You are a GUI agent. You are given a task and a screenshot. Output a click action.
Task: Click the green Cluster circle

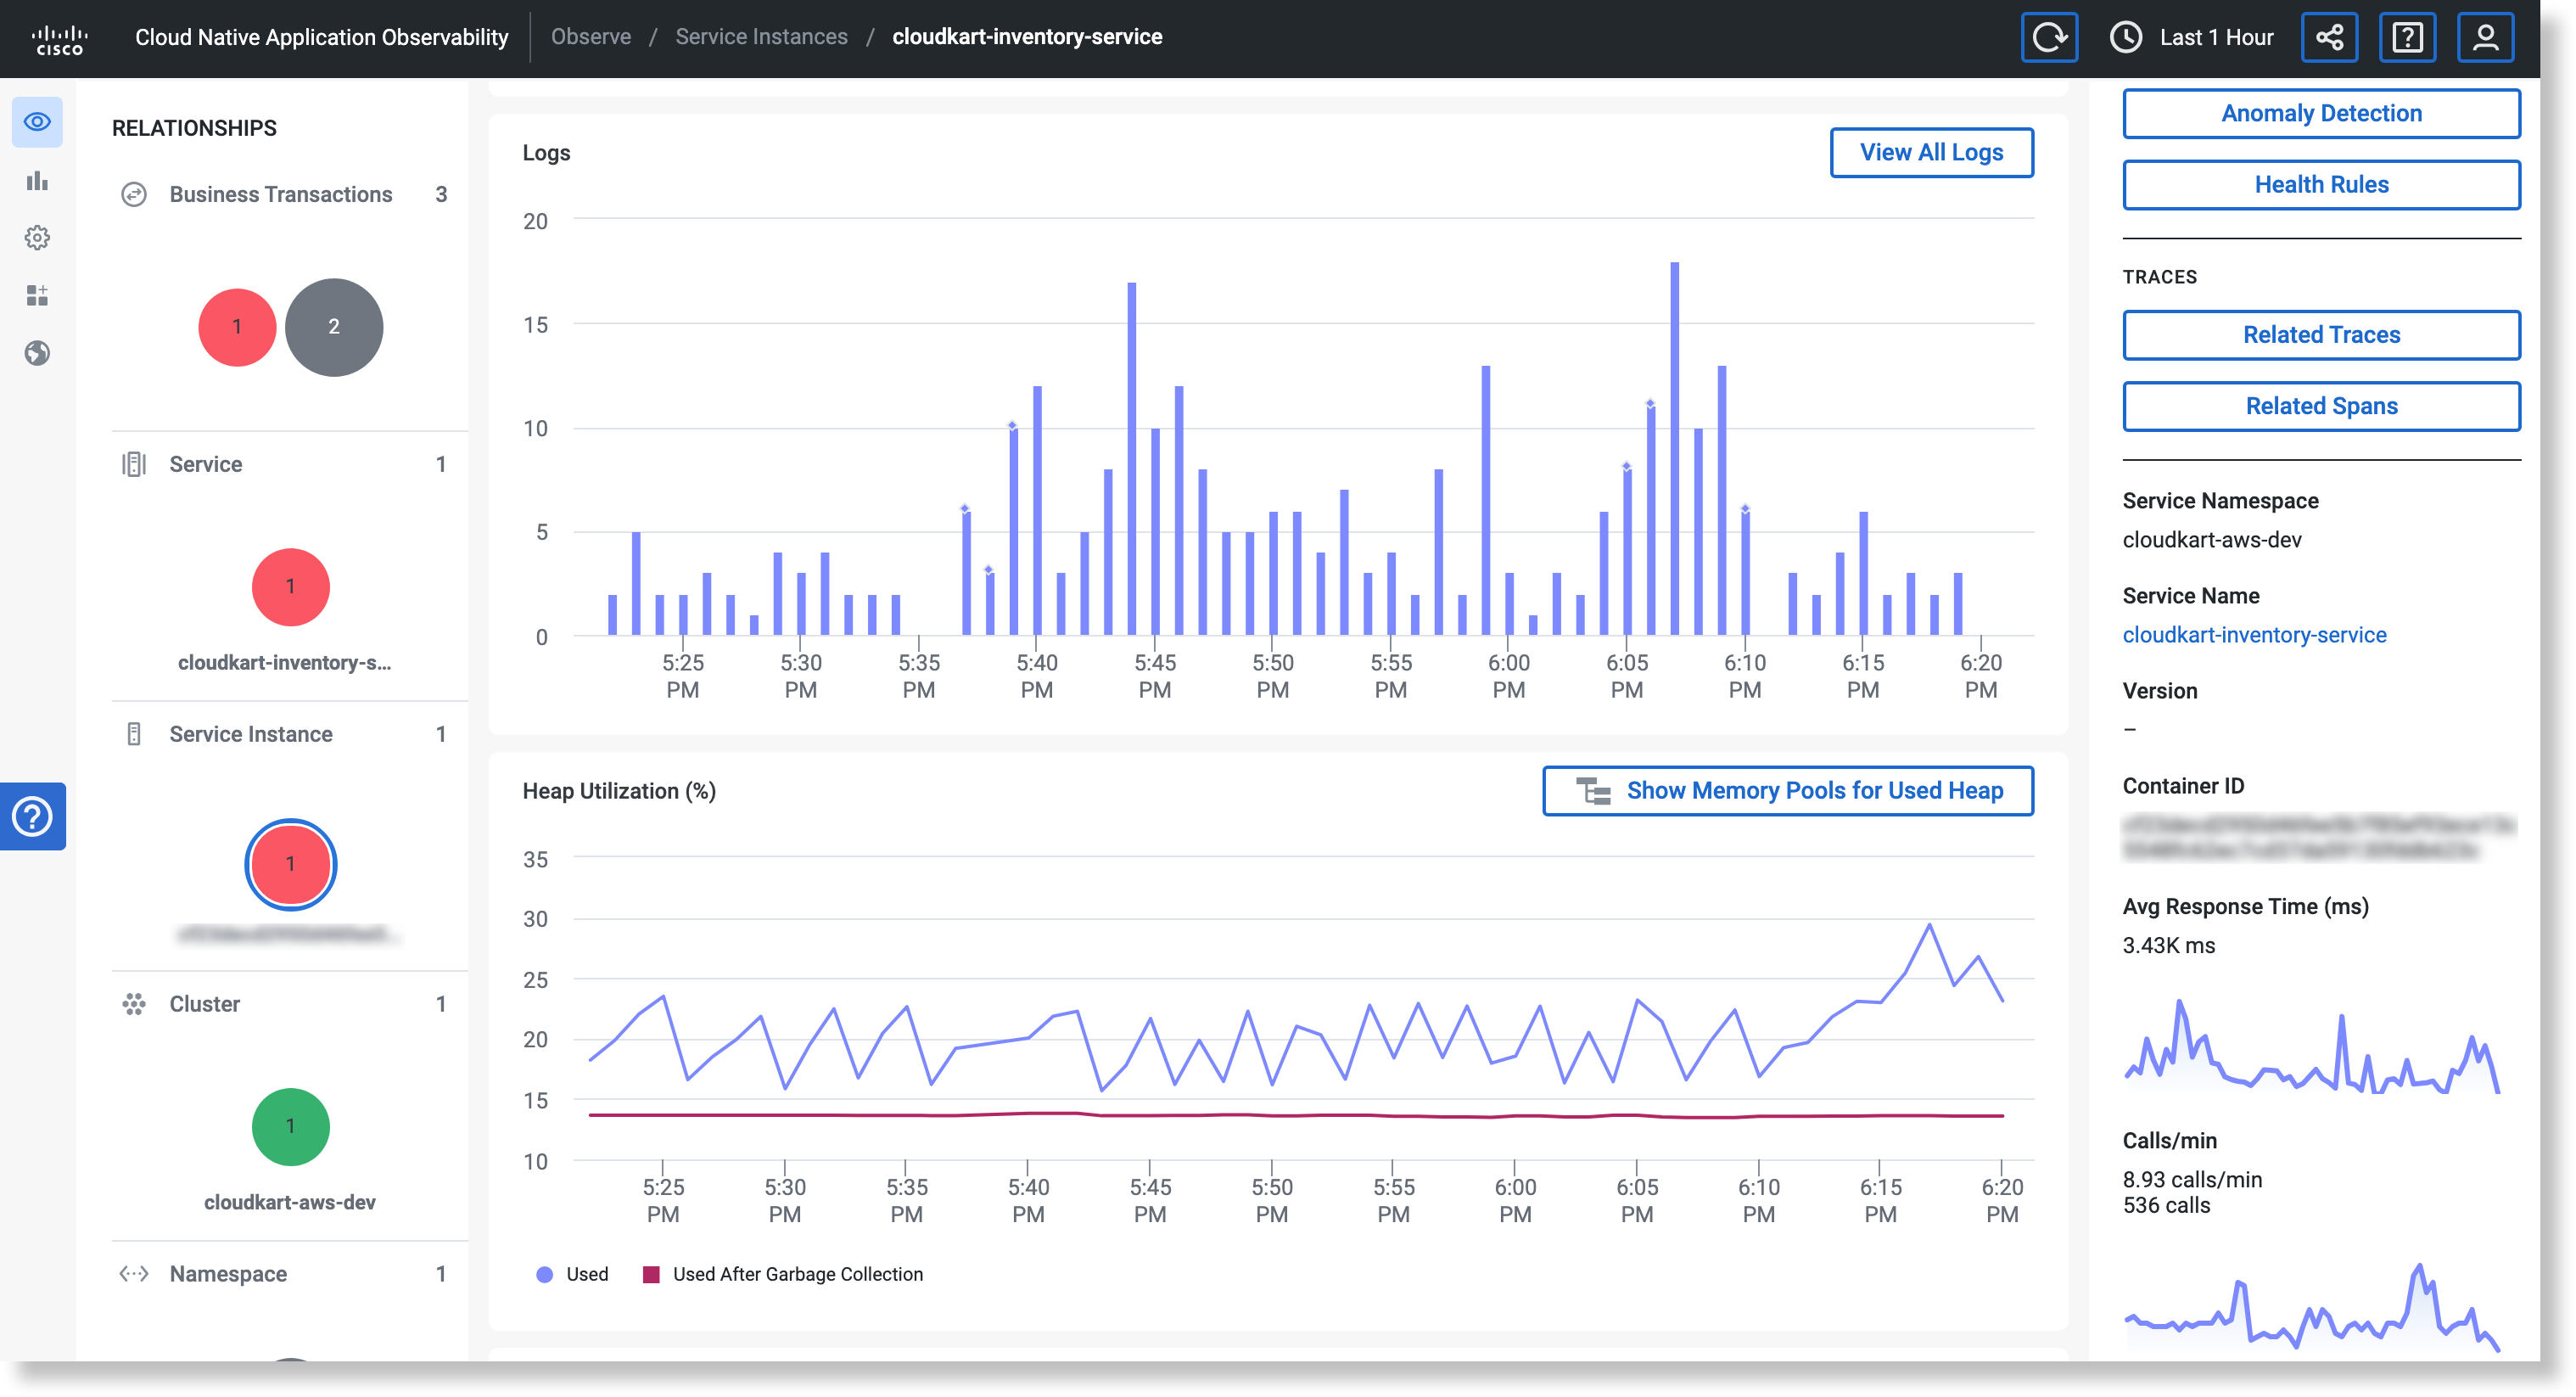pyautogui.click(x=291, y=1127)
